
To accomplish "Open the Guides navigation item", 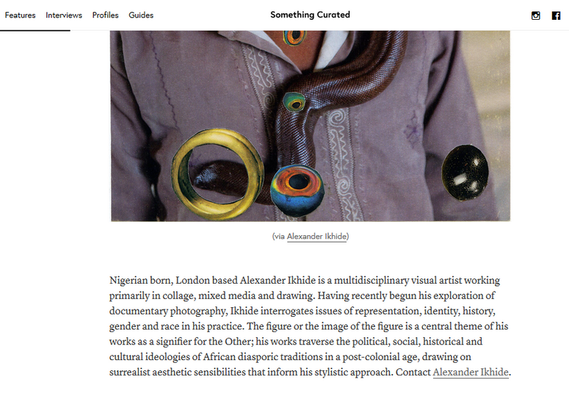I will click(x=141, y=15).
